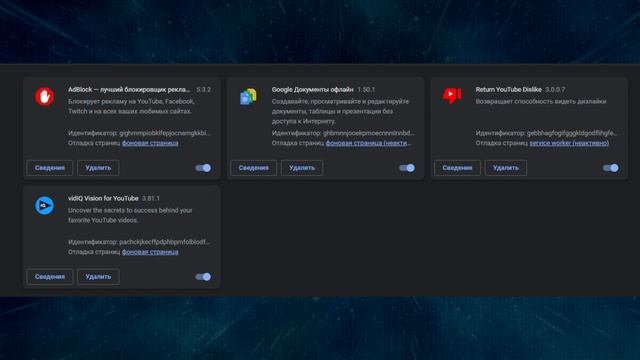640x360 pixels.
Task: Click Удалить for vidIQ Vision
Action: pyautogui.click(x=98, y=277)
